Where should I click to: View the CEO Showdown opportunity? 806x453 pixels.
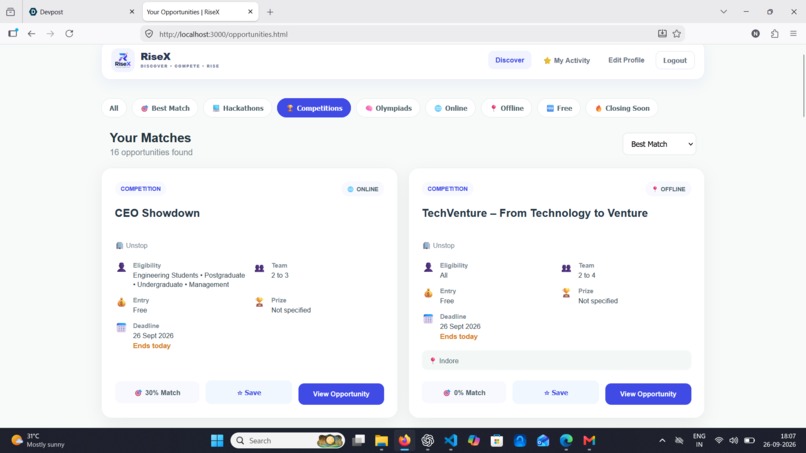[341, 394]
